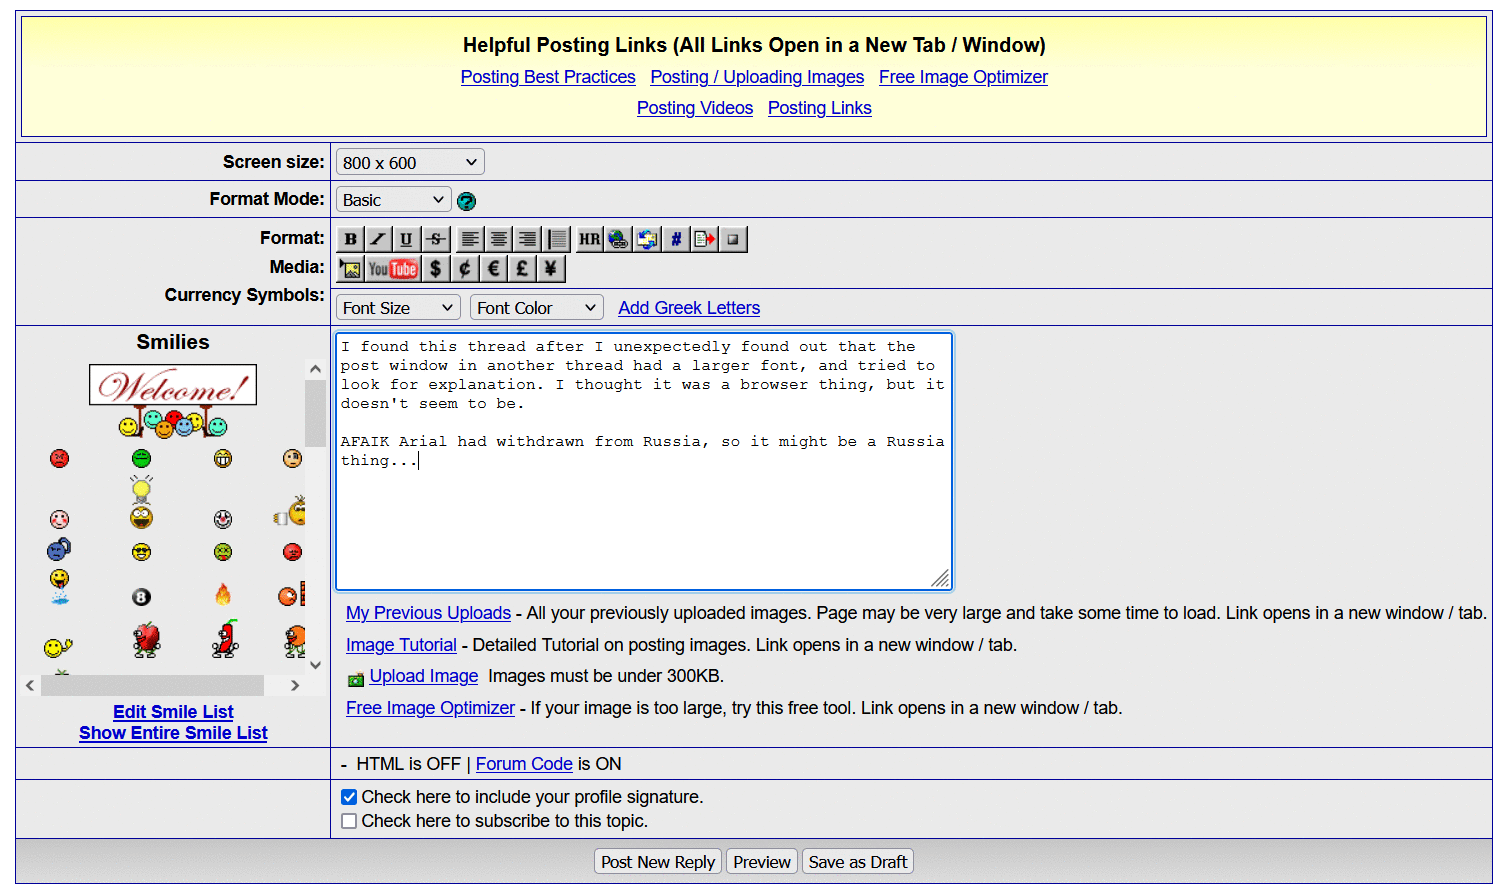The width and height of the screenshot is (1503, 894).
Task: Insert the green face smiley
Action: [x=141, y=459]
